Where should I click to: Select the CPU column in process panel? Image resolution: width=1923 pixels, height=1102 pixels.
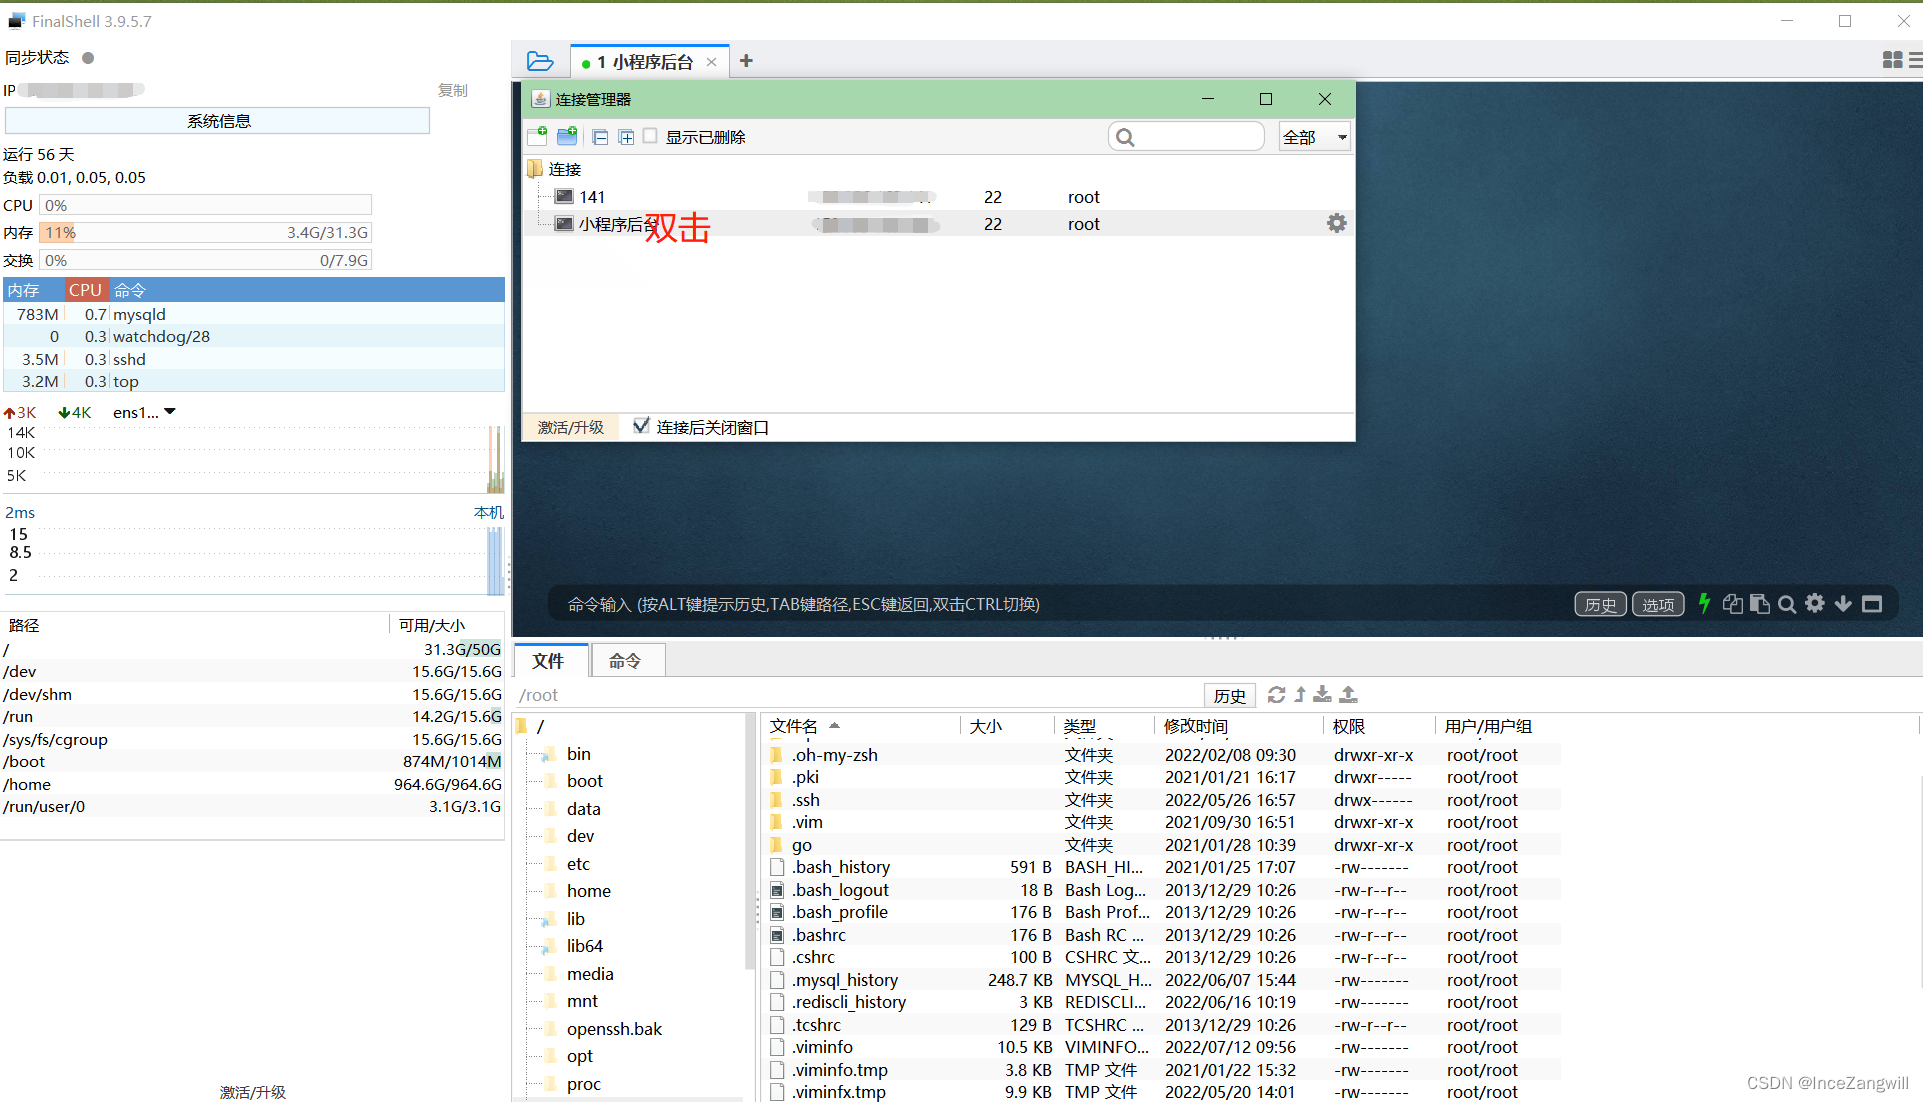pos(85,289)
